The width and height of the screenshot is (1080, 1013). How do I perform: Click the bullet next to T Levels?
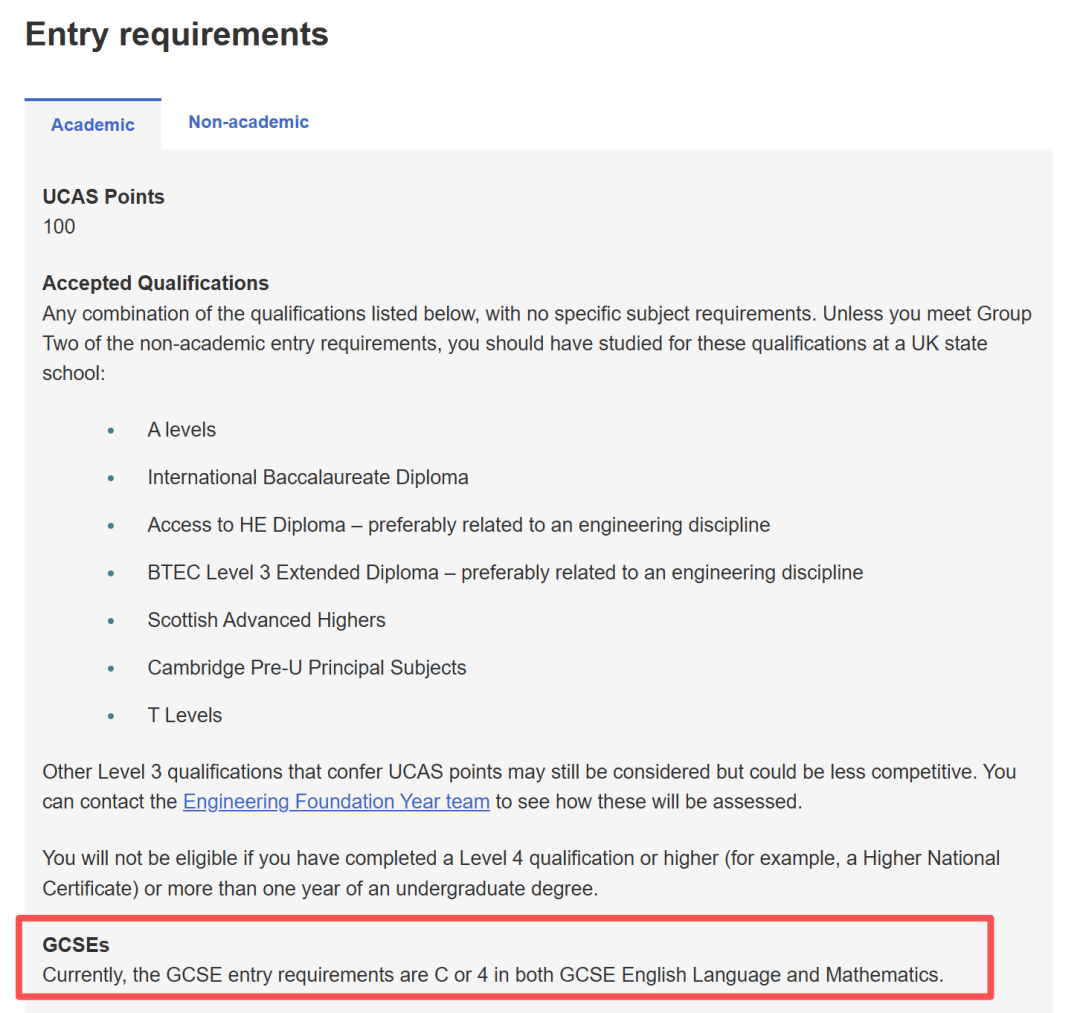[111, 716]
